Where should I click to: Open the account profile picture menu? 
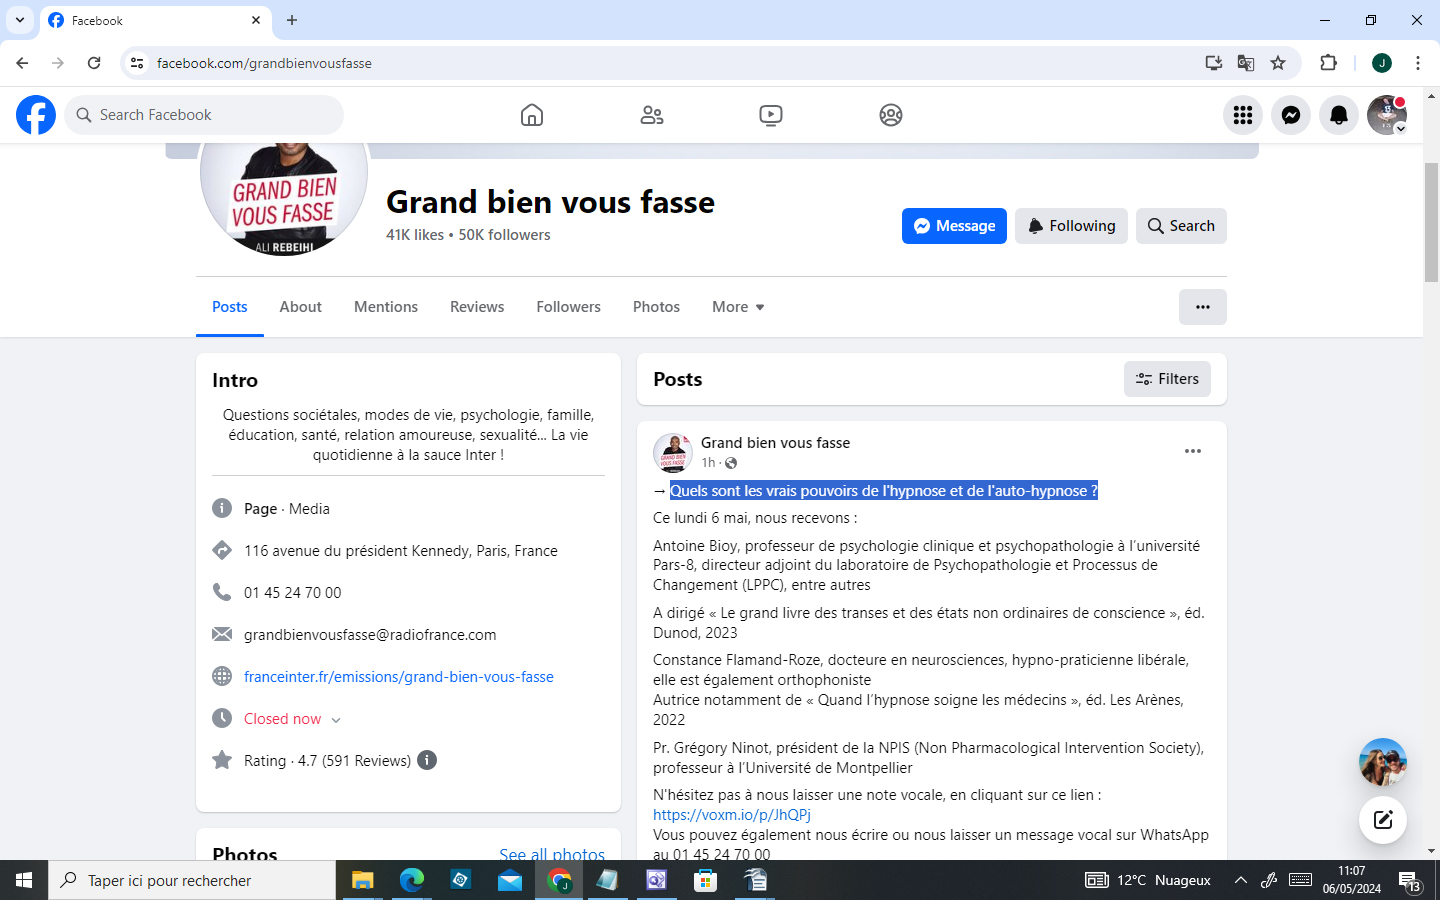coord(1387,115)
